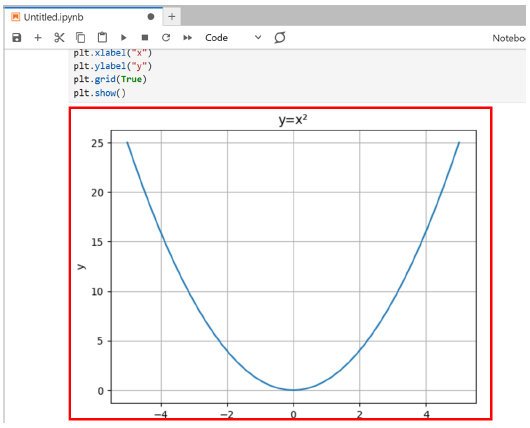The height and width of the screenshot is (428, 530).
Task: Save the notebook with floppy disk icon
Action: [x=17, y=38]
